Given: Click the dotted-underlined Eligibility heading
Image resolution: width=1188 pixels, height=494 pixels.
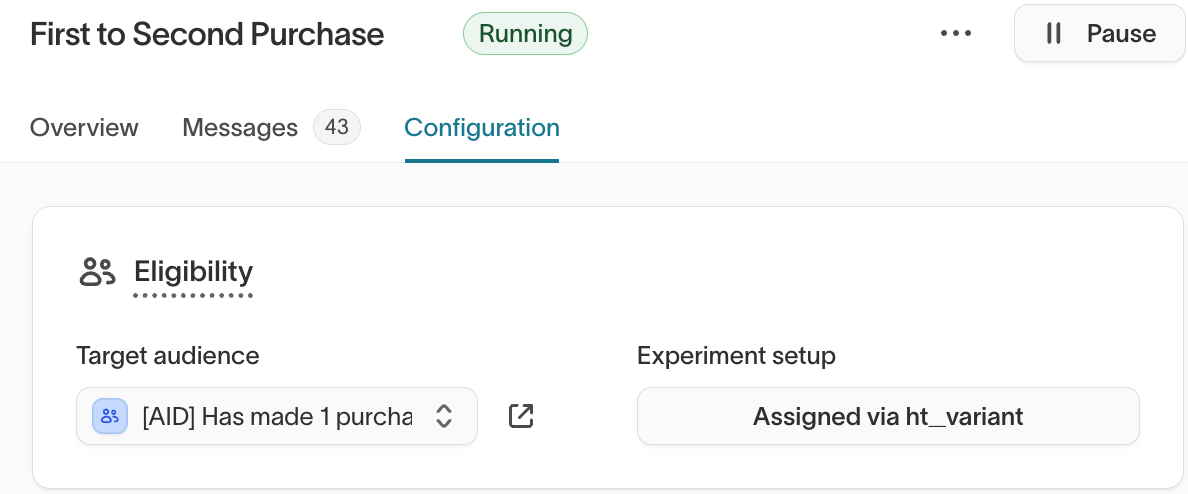Looking at the screenshot, I should [x=193, y=272].
